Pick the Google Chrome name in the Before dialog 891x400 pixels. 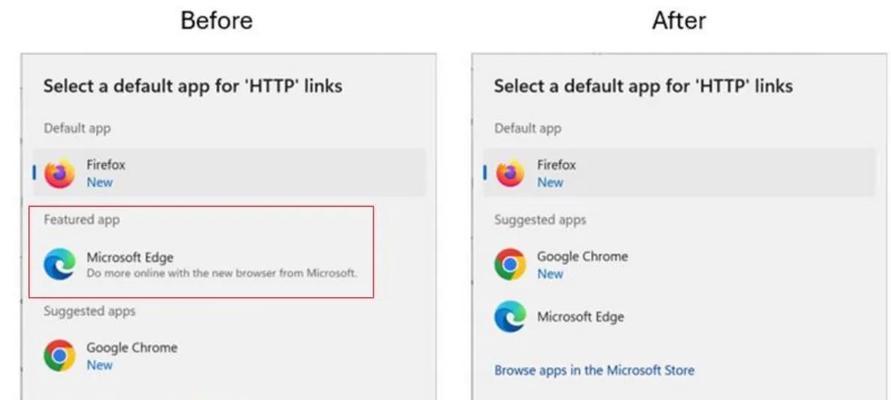132,348
